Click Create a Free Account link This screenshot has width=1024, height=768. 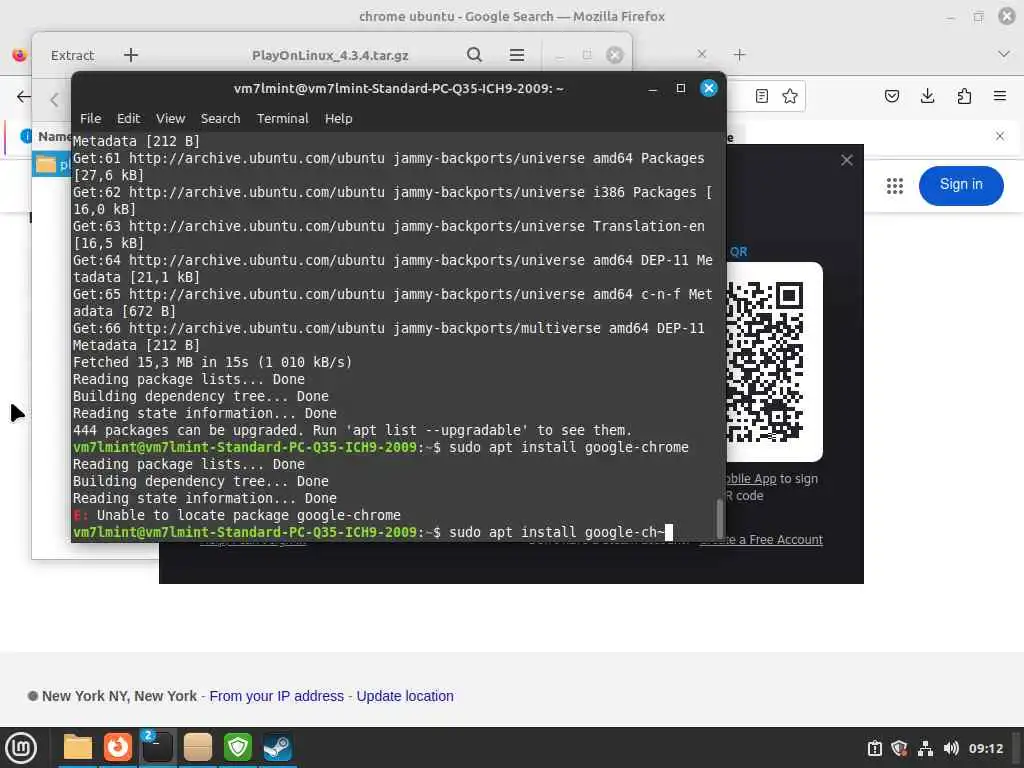[x=761, y=539]
